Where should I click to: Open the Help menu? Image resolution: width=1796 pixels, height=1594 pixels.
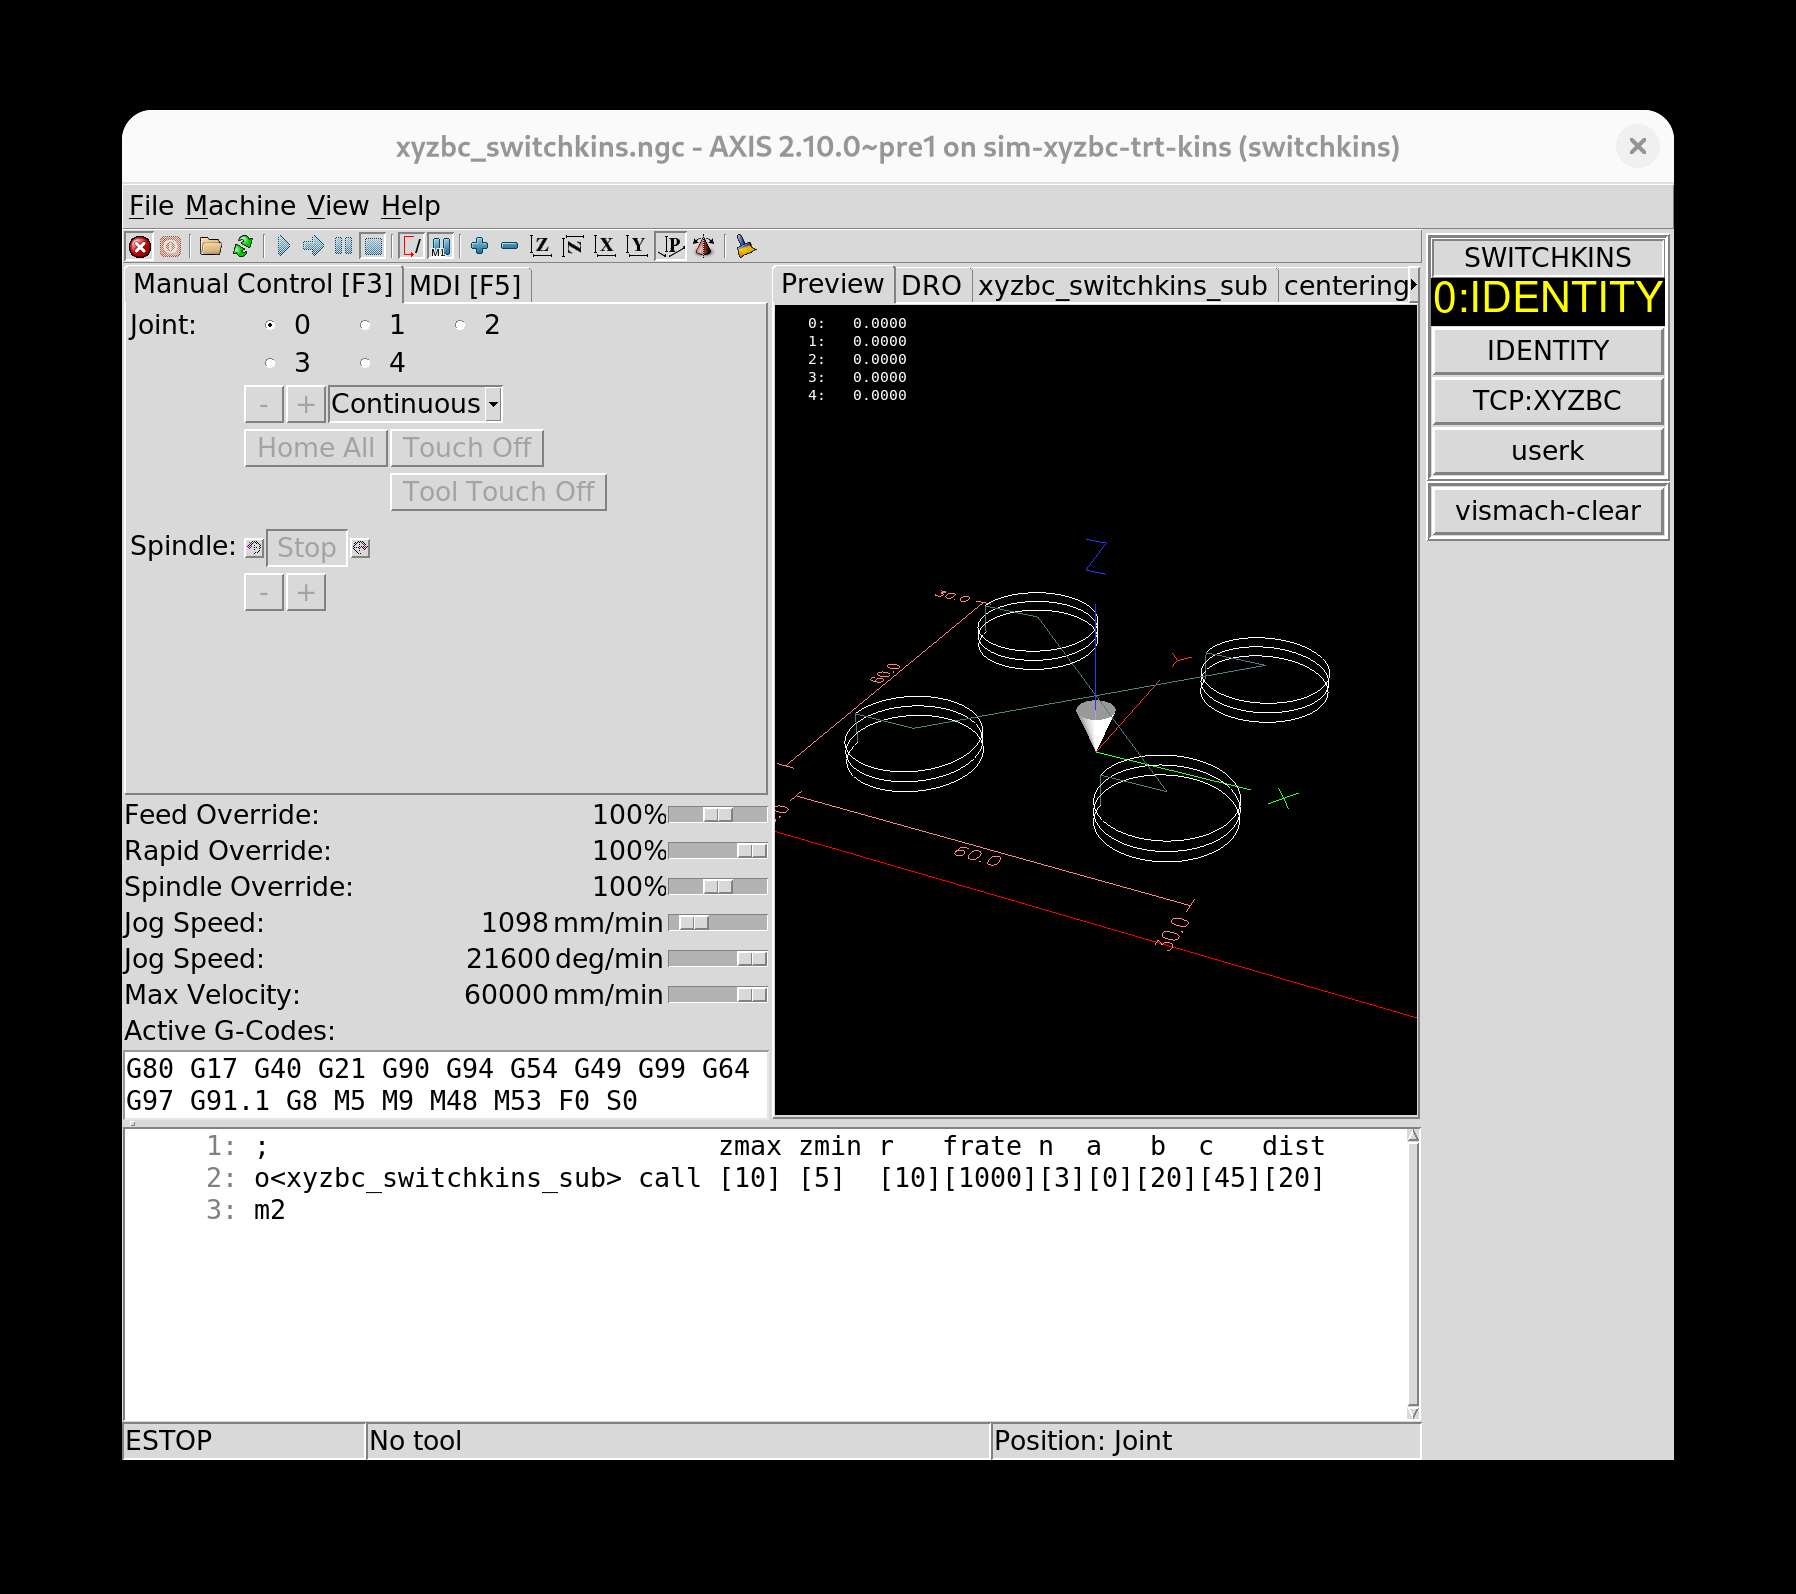pyautogui.click(x=410, y=206)
